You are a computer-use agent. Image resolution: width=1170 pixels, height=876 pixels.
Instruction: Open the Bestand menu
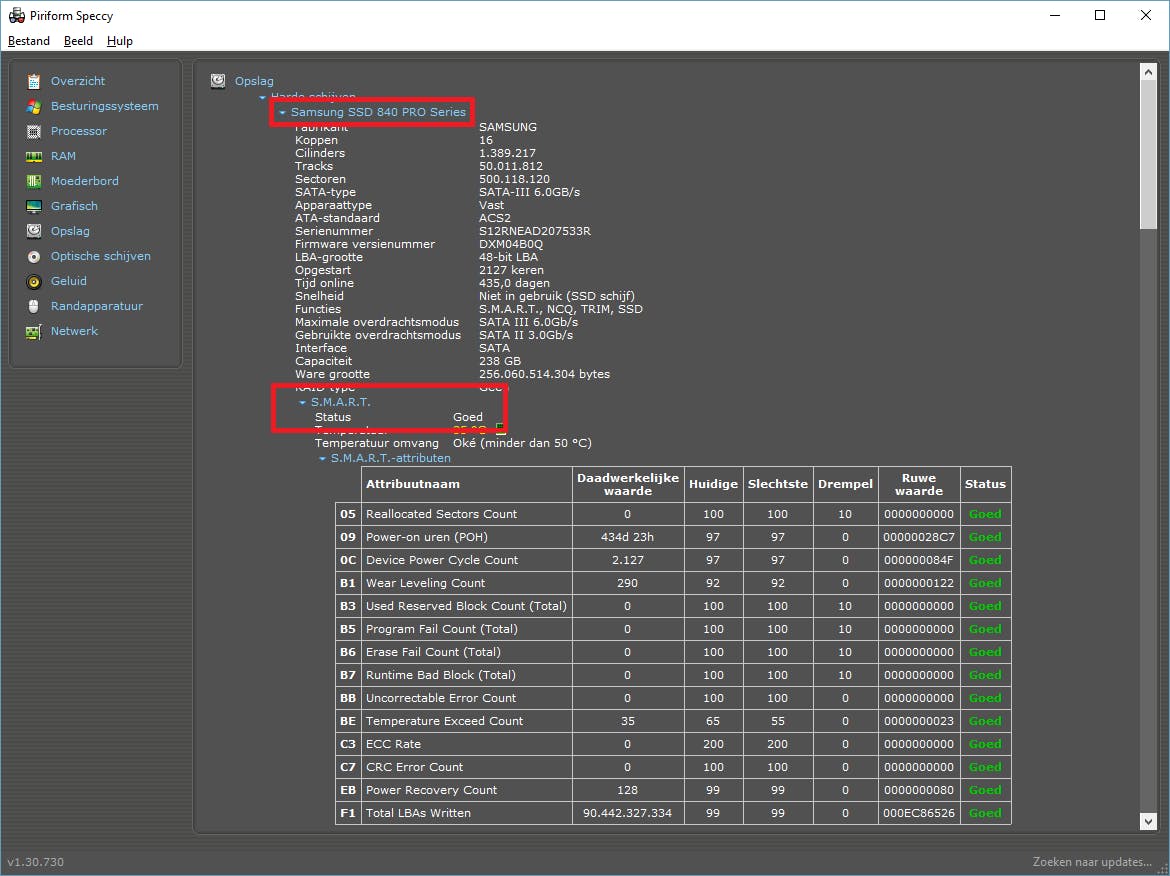pos(28,41)
